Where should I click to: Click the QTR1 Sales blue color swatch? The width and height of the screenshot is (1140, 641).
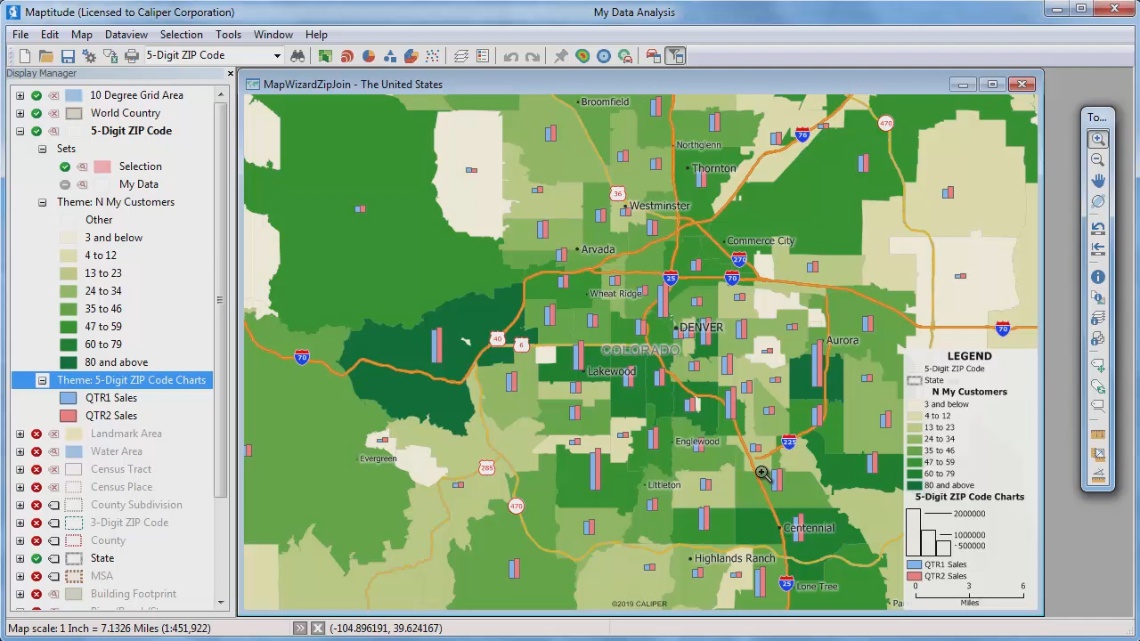pyautogui.click(x=68, y=398)
